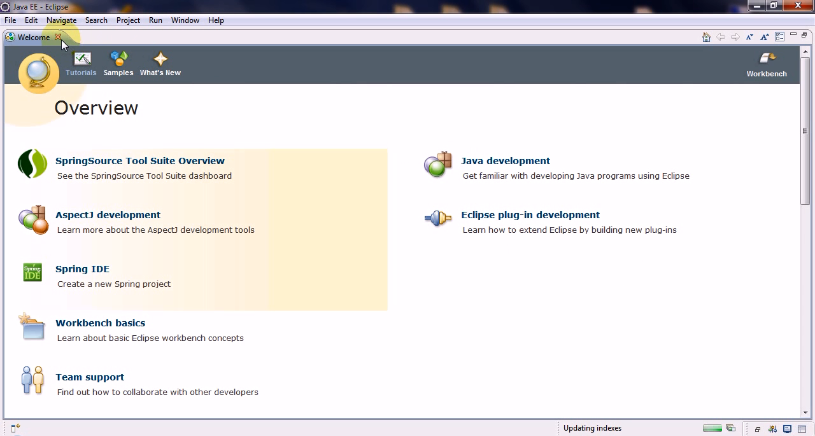The width and height of the screenshot is (815, 436).
Task: Click the Home icon in Welcome toolbar
Action: pyautogui.click(x=706, y=37)
